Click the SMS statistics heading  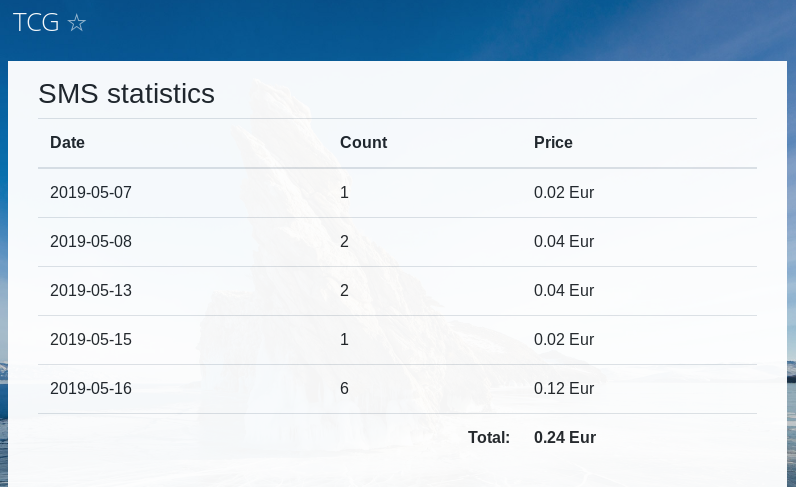click(x=126, y=94)
